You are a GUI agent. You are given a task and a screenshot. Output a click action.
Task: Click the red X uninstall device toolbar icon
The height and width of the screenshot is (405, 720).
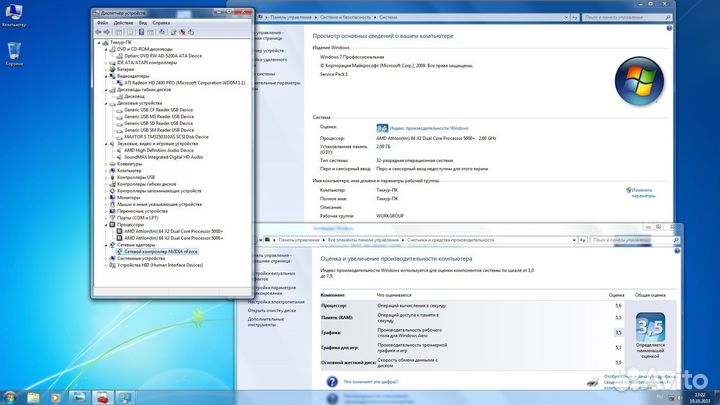pos(182,32)
